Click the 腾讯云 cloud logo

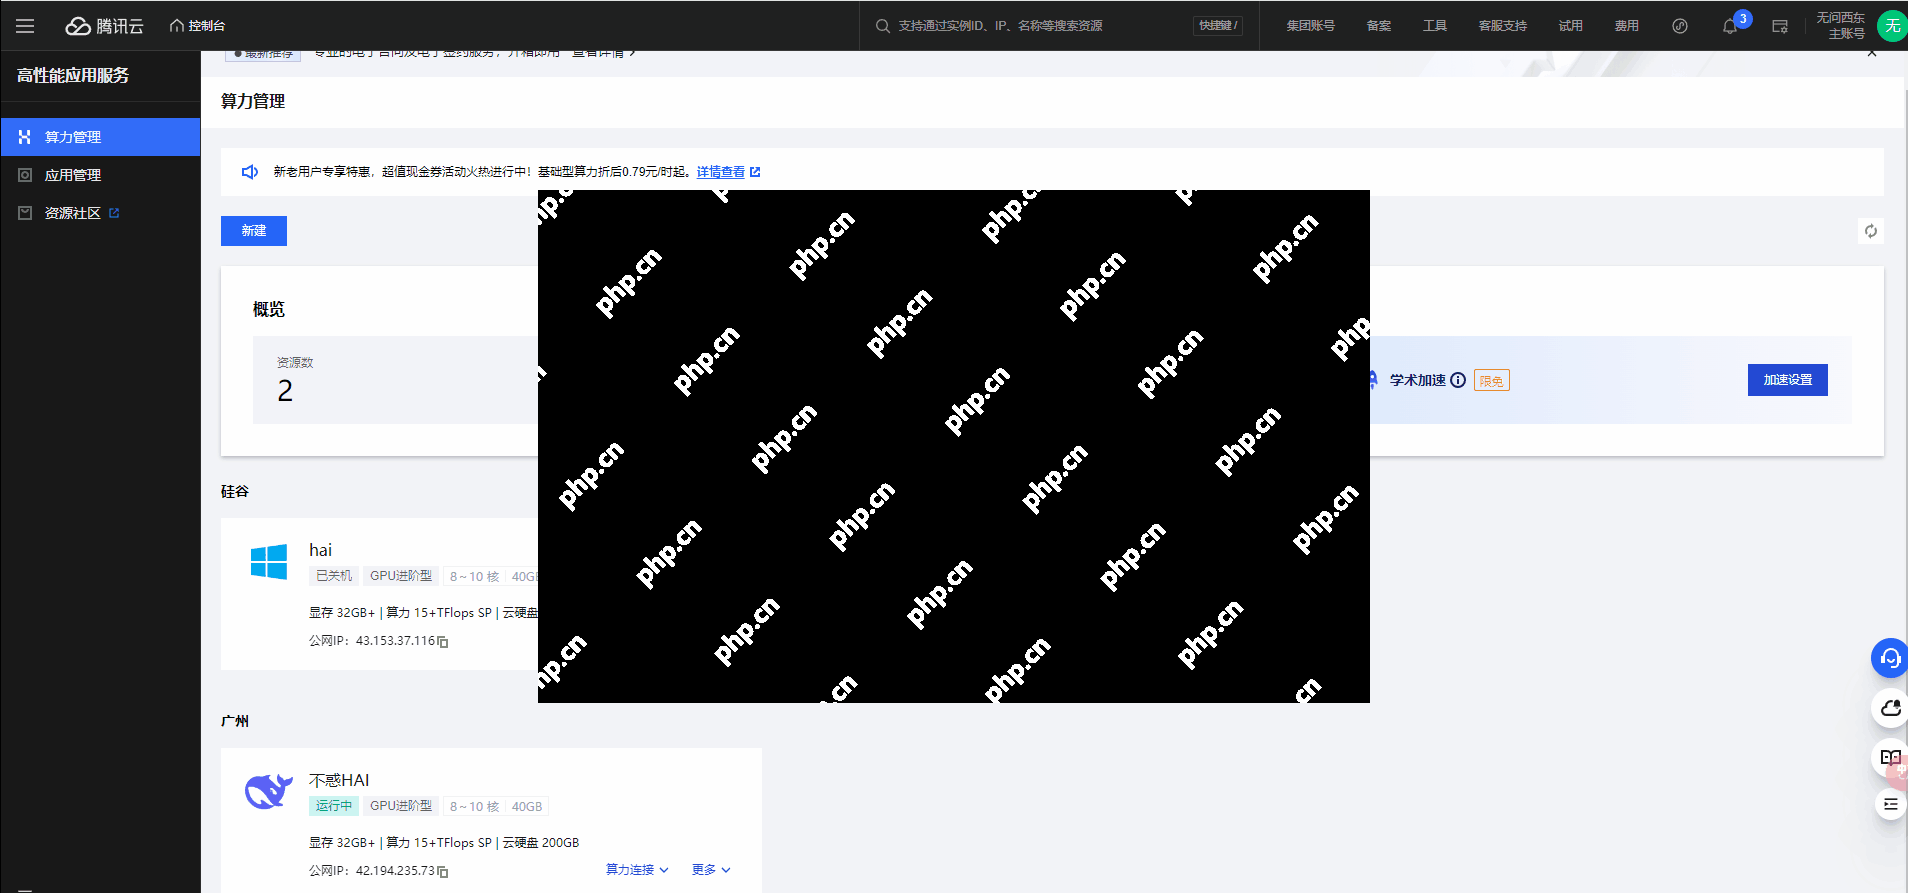pyautogui.click(x=105, y=26)
